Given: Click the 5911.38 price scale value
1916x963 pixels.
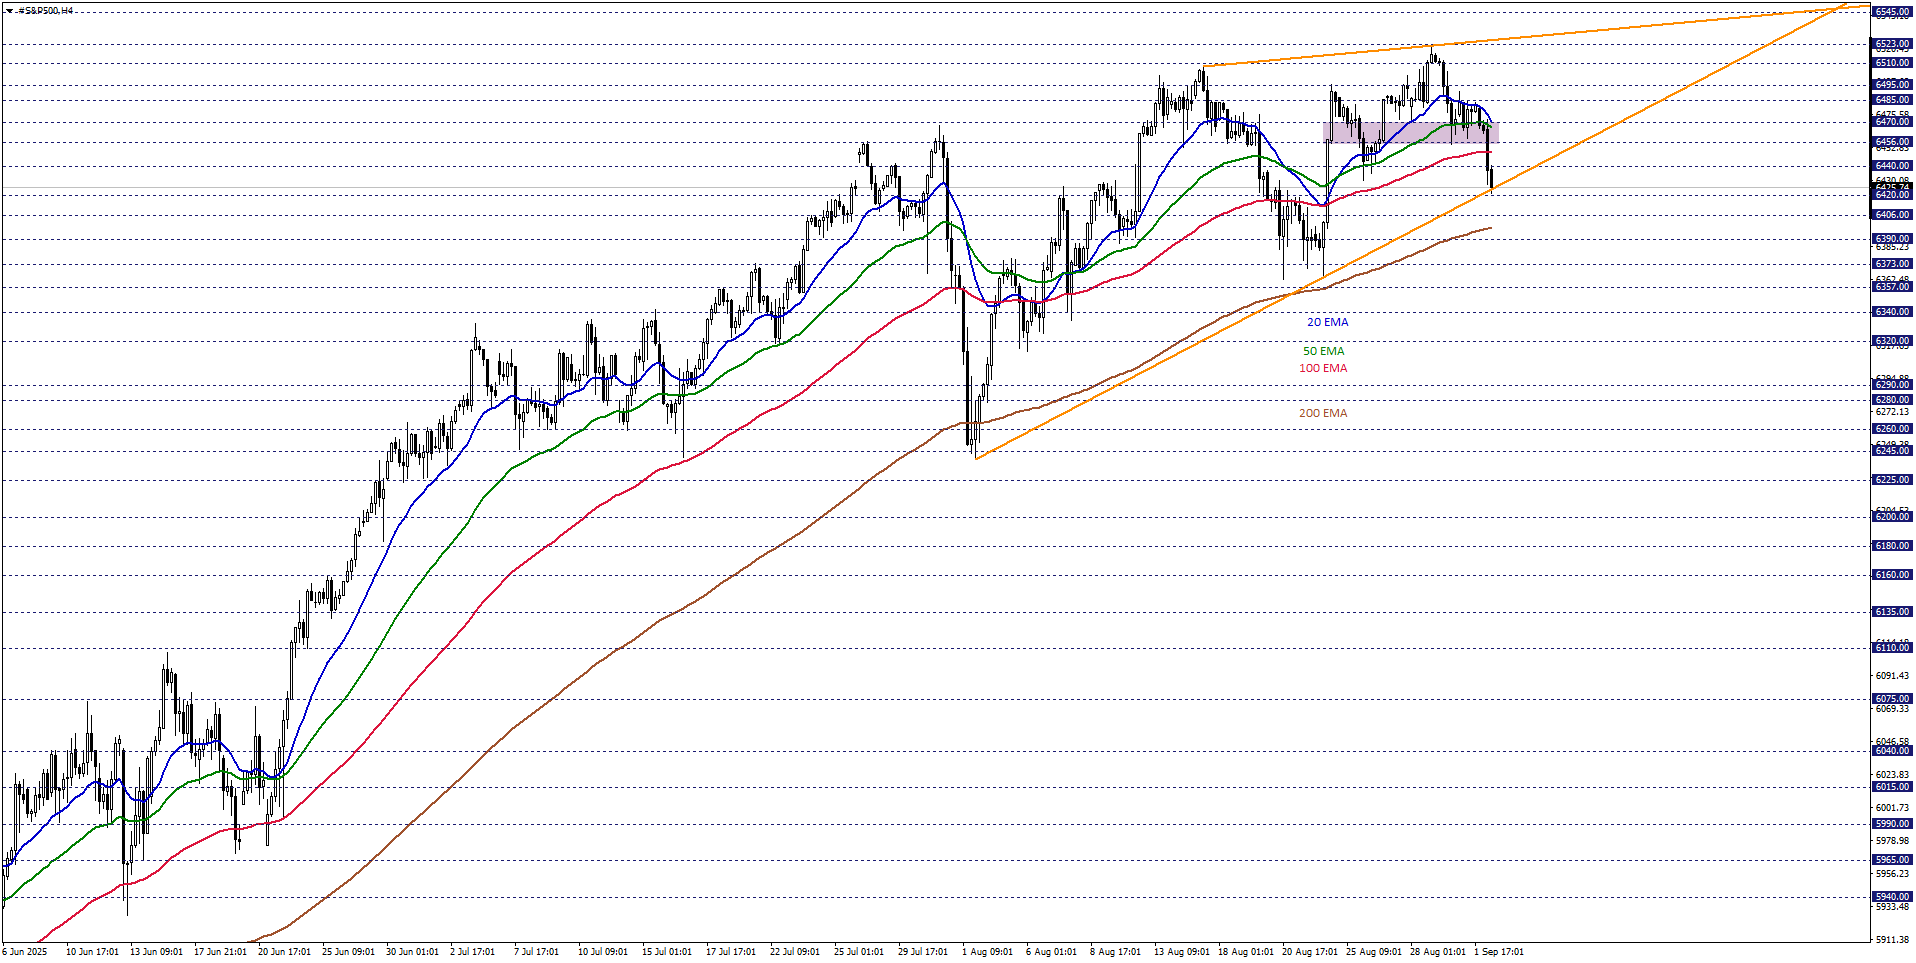Looking at the screenshot, I should pos(1892,940).
